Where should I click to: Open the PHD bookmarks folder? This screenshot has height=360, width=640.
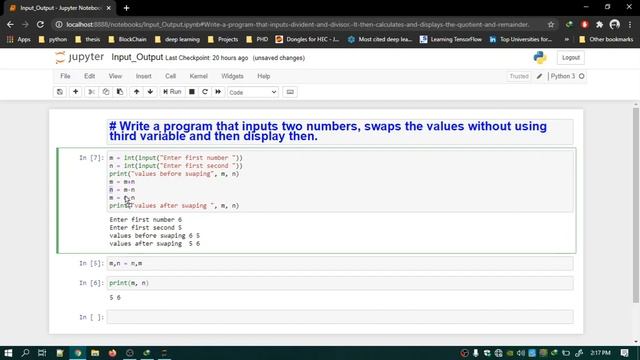257,40
